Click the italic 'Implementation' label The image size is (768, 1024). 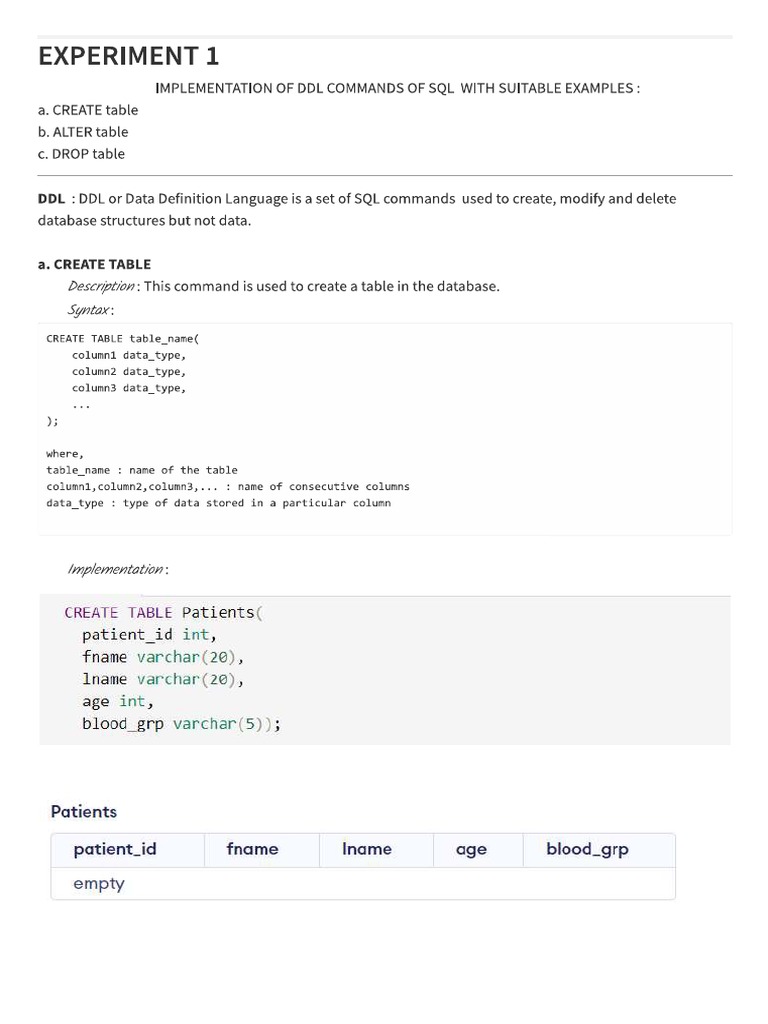pyautogui.click(x=116, y=569)
